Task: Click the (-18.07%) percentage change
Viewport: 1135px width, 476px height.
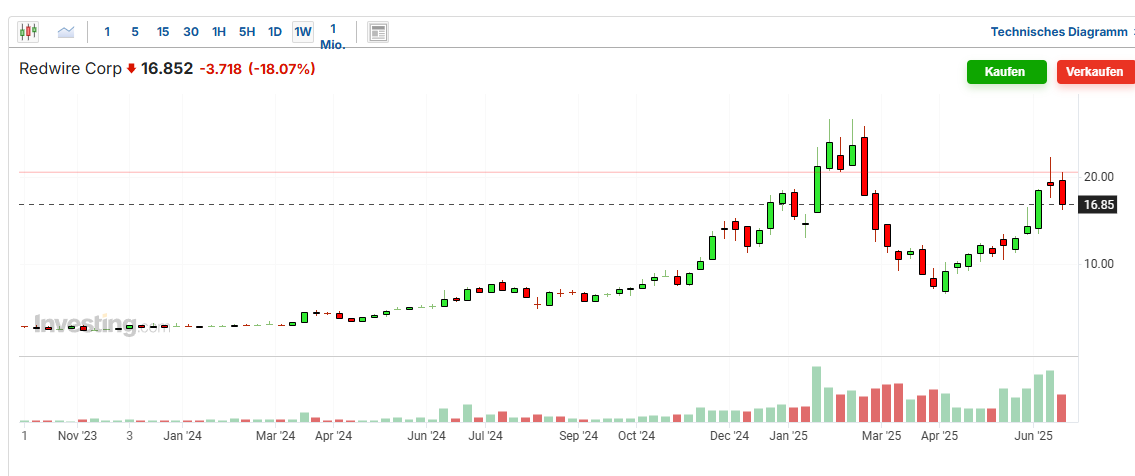Action: coord(282,69)
